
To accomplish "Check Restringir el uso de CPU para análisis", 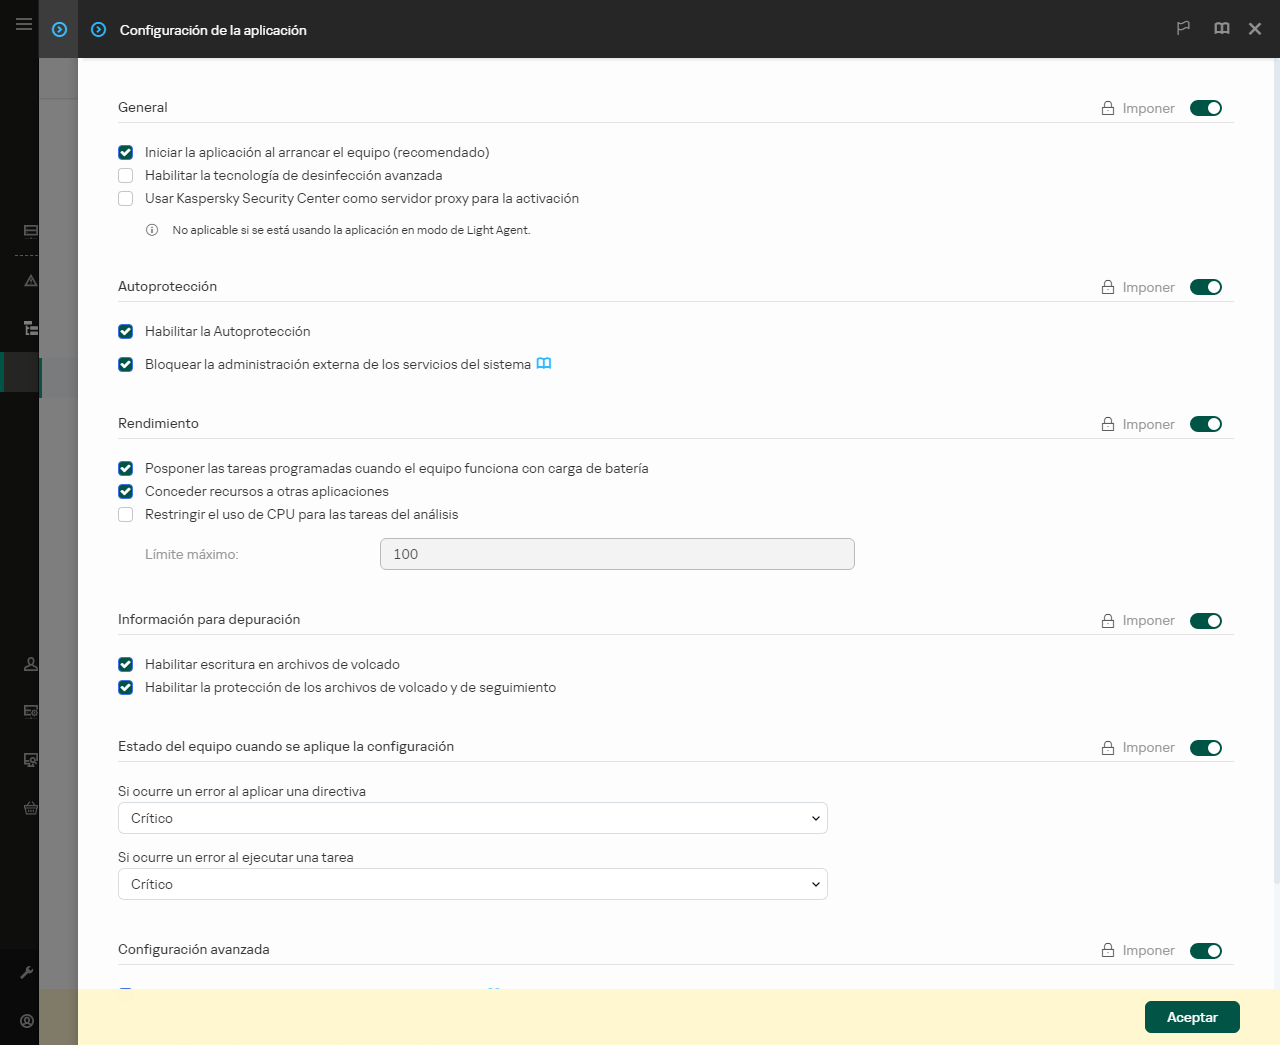I will tap(125, 514).
